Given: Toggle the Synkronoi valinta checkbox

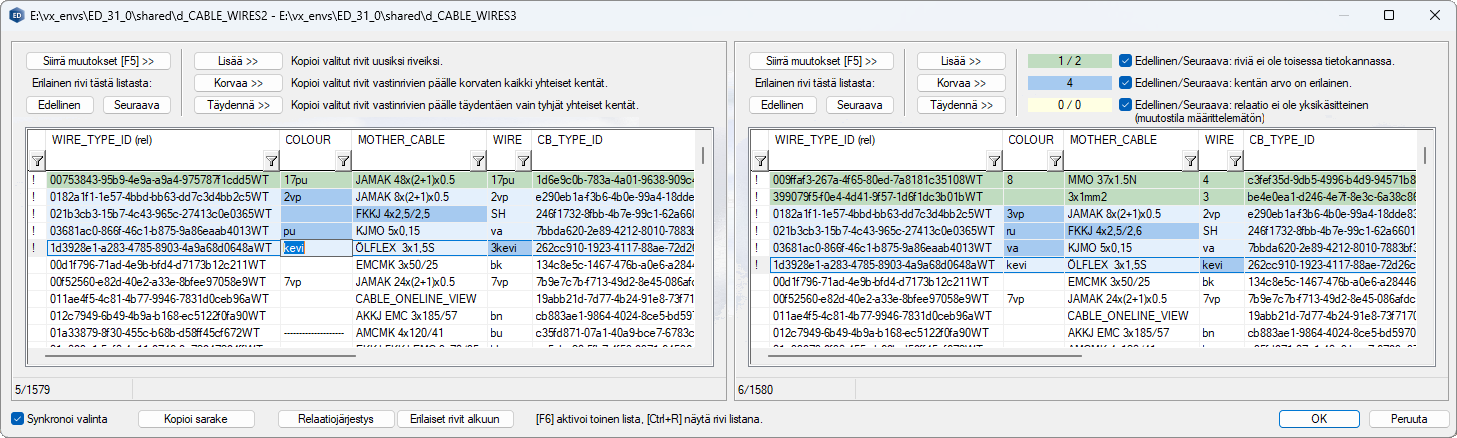Looking at the screenshot, I should pos(18,419).
